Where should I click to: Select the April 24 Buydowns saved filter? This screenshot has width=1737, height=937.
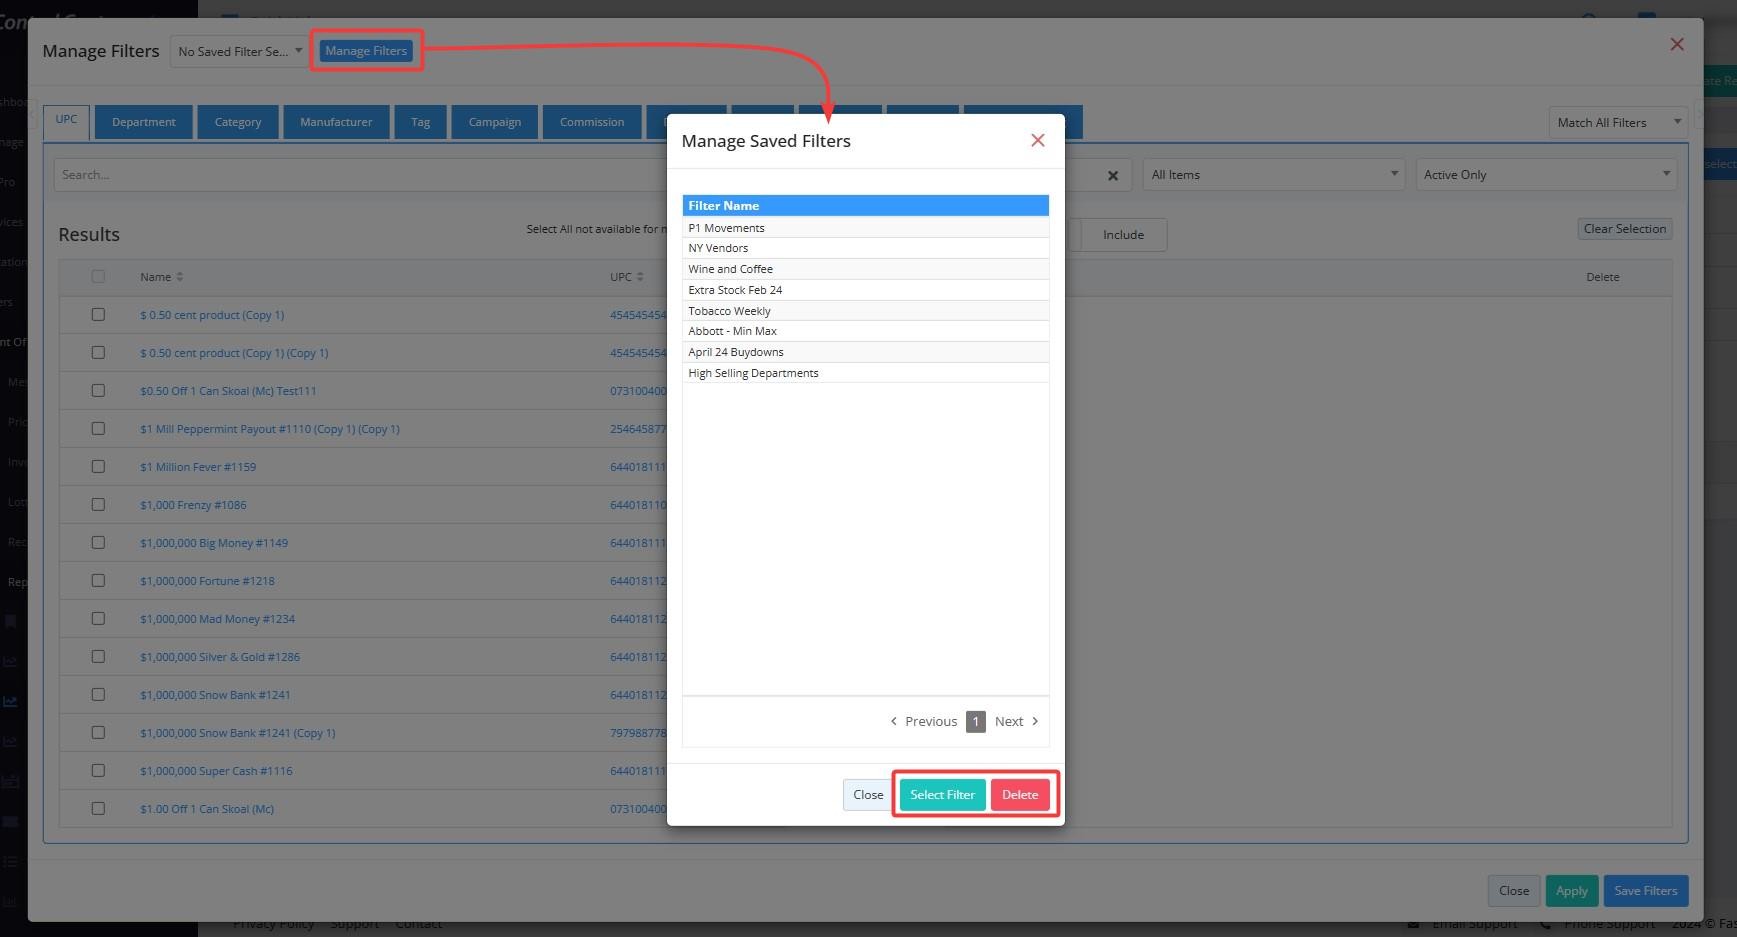pos(865,352)
